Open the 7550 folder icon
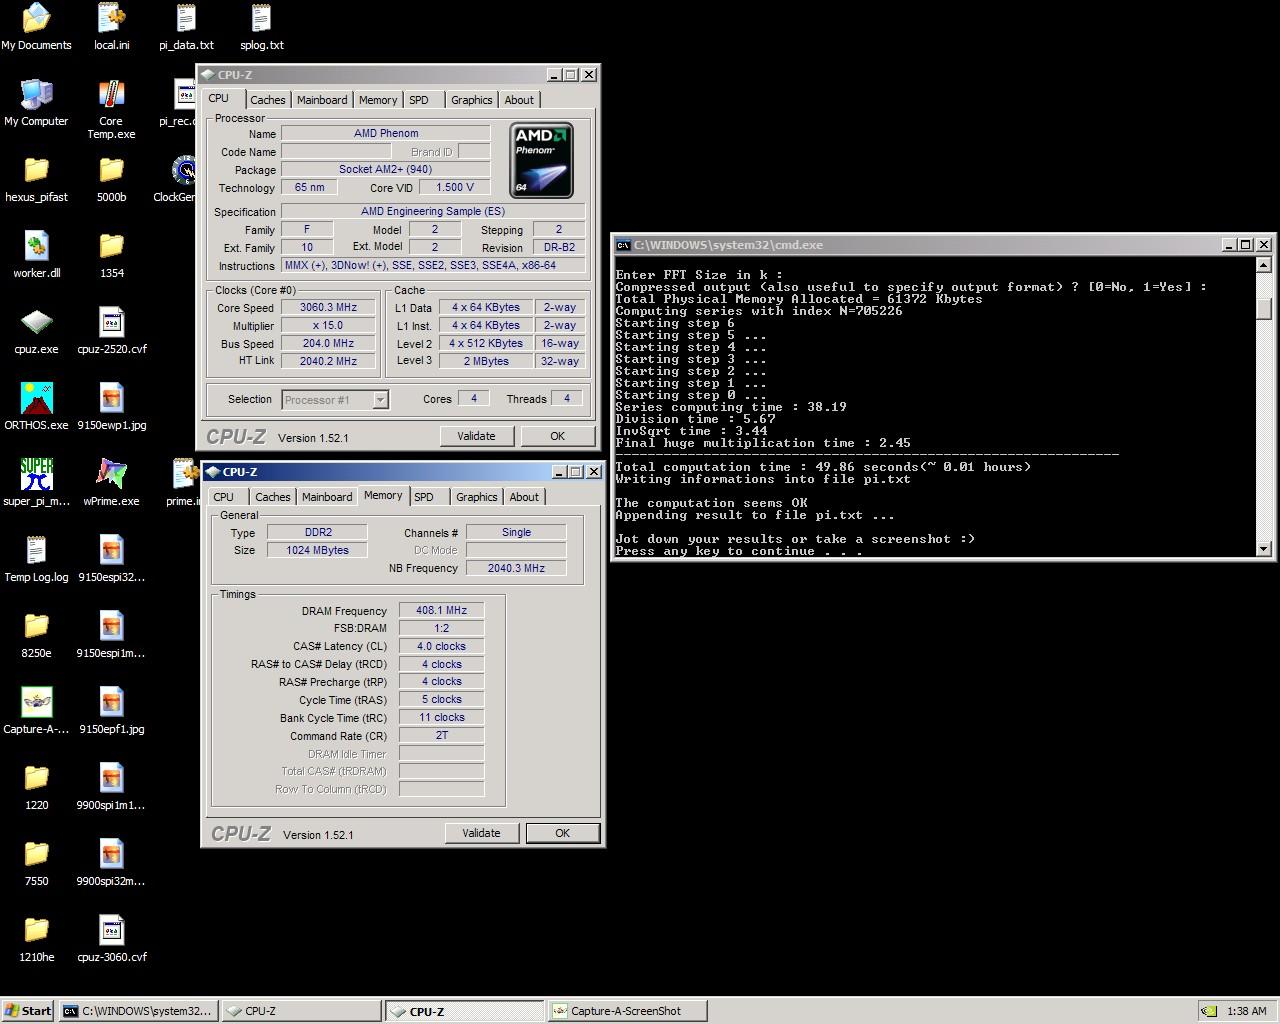The height and width of the screenshot is (1024, 1280). tap(36, 862)
